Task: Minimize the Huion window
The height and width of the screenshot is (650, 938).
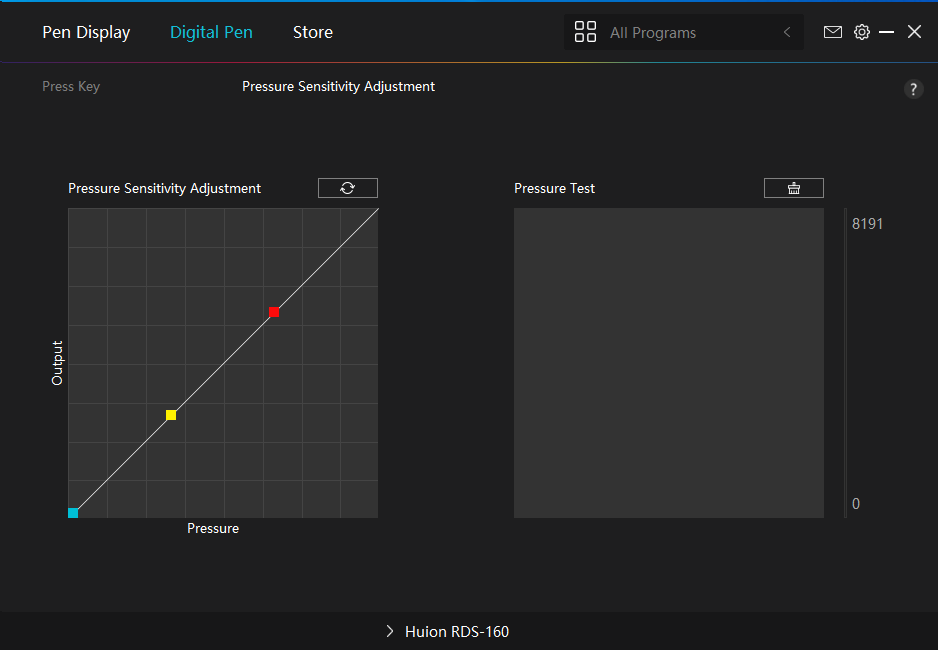Action: click(887, 32)
